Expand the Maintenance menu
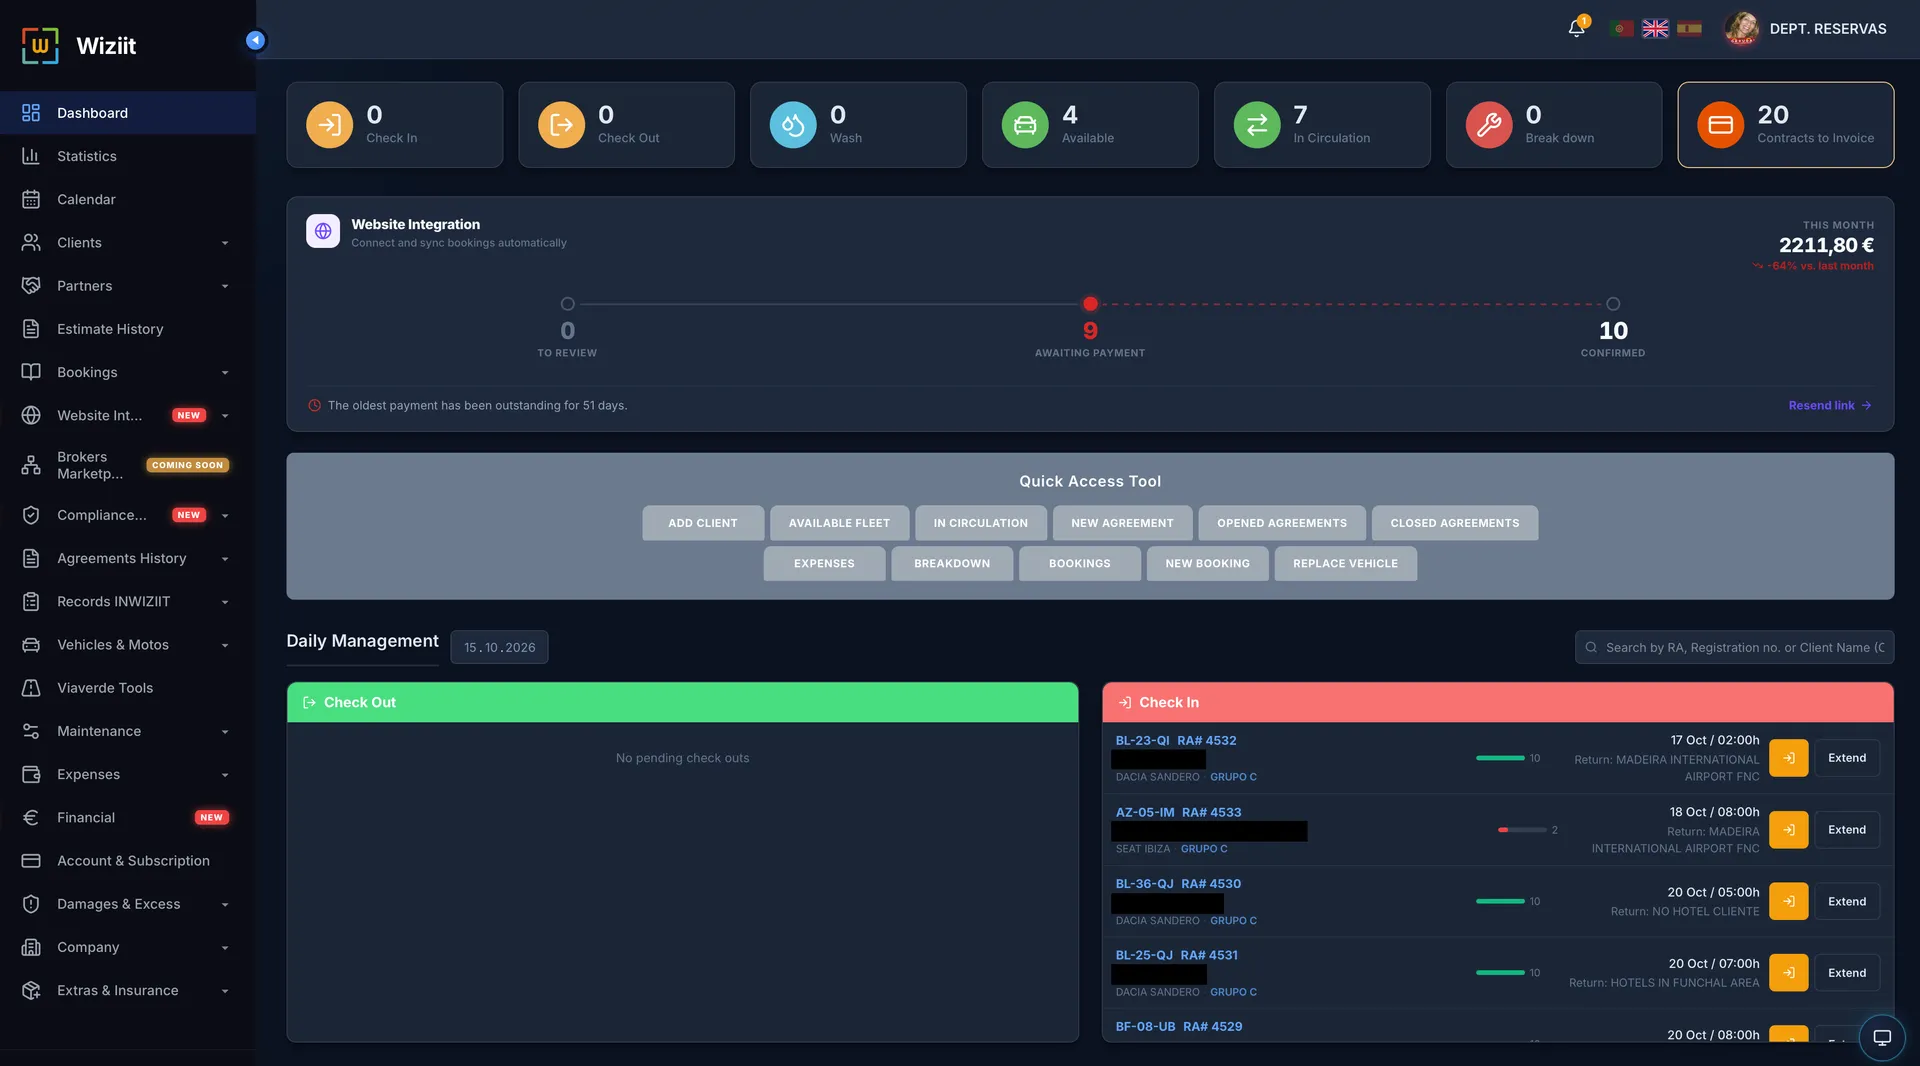Image resolution: width=1920 pixels, height=1066 pixels. tap(128, 731)
